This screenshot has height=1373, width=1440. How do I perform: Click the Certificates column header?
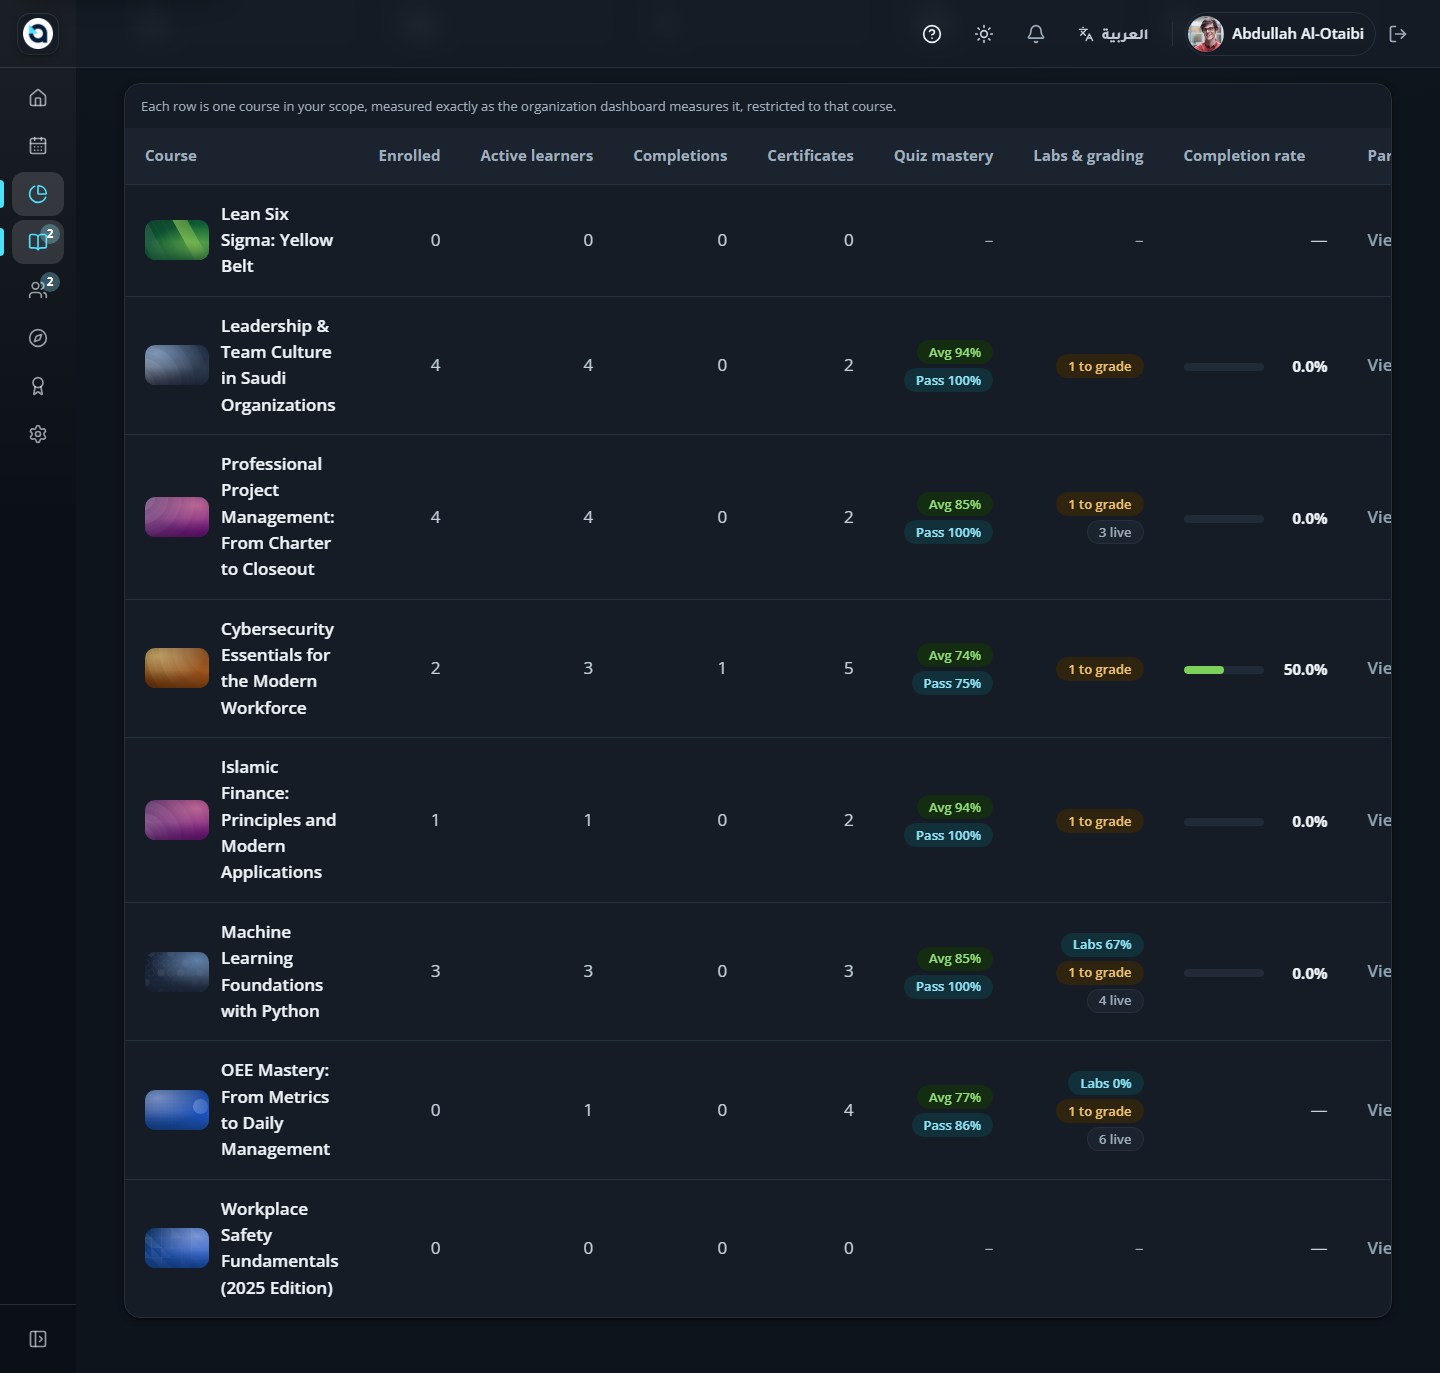click(x=810, y=156)
